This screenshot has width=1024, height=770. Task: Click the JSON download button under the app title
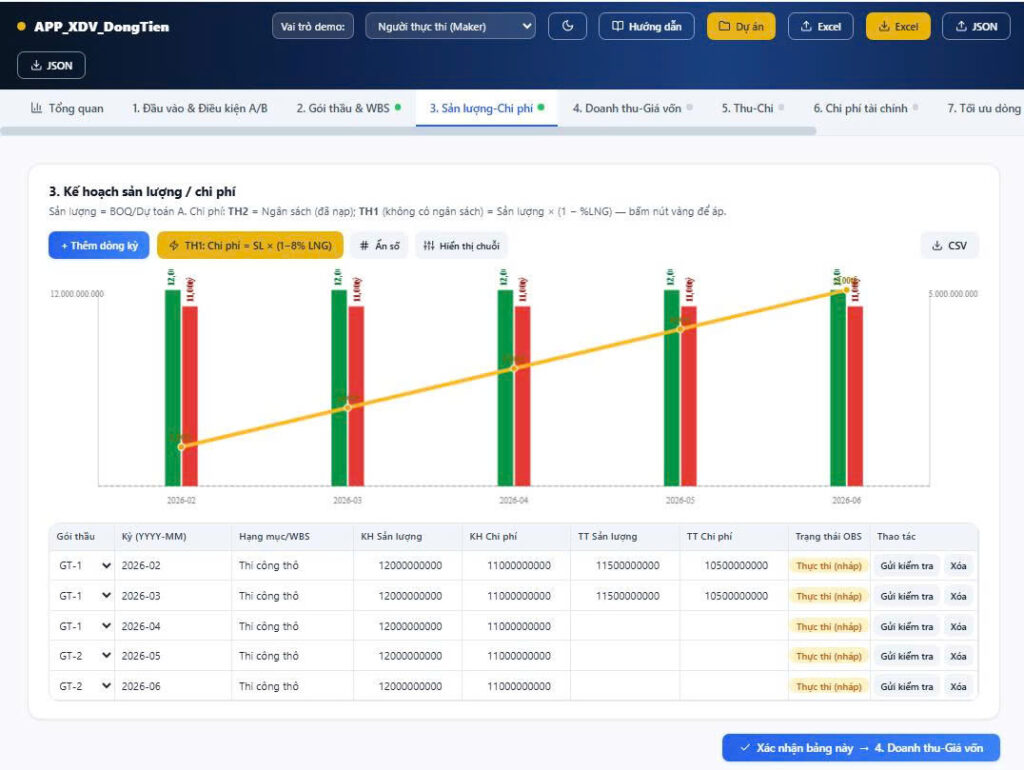click(51, 65)
